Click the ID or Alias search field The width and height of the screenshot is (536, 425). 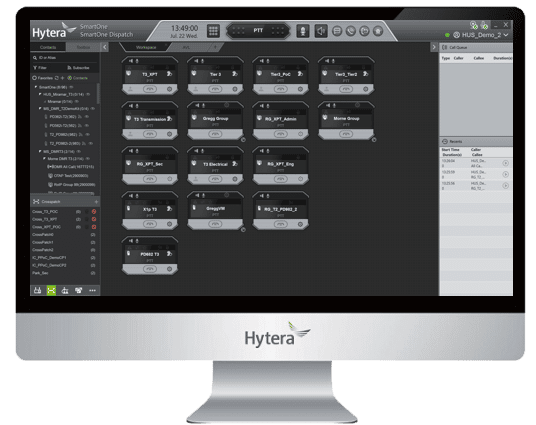pos(65,58)
